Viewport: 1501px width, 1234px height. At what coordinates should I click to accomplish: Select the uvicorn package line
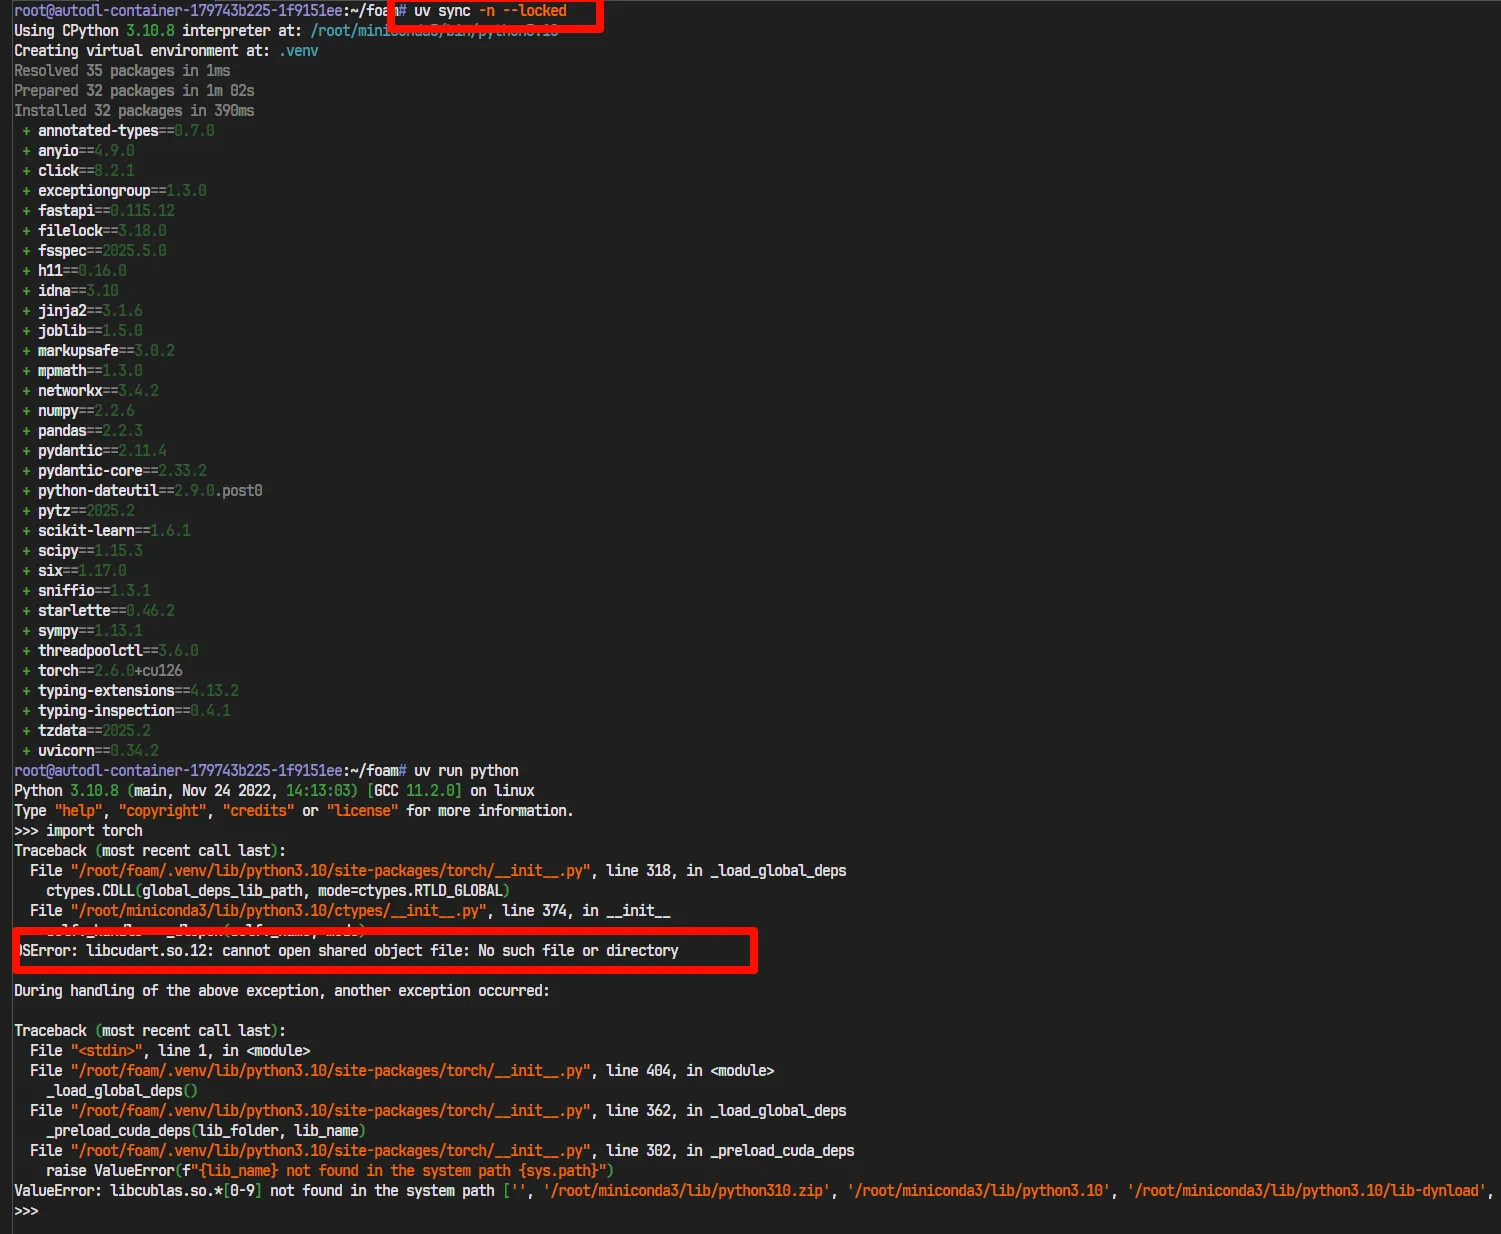click(98, 751)
